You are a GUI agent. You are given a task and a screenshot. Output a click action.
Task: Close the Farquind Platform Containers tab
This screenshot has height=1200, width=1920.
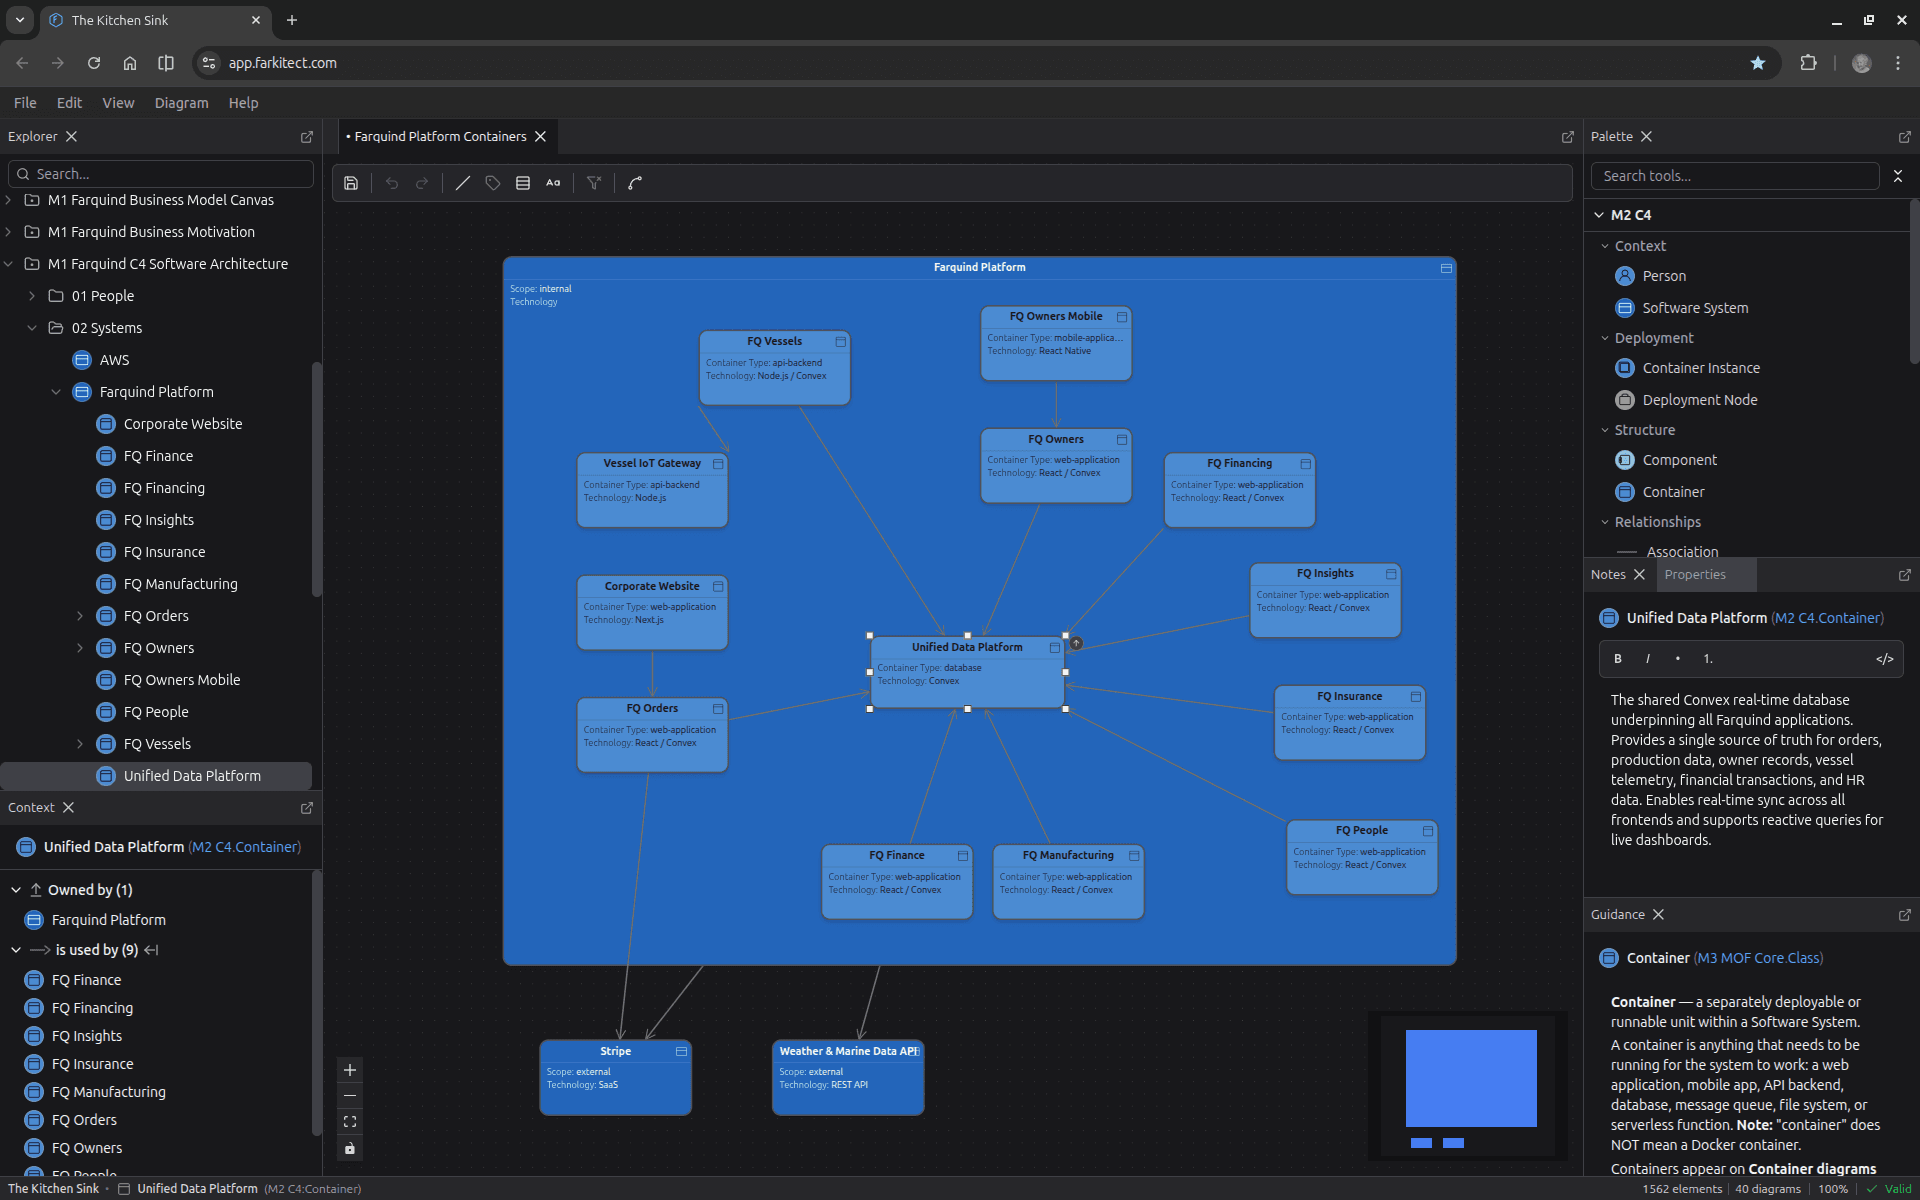(540, 137)
